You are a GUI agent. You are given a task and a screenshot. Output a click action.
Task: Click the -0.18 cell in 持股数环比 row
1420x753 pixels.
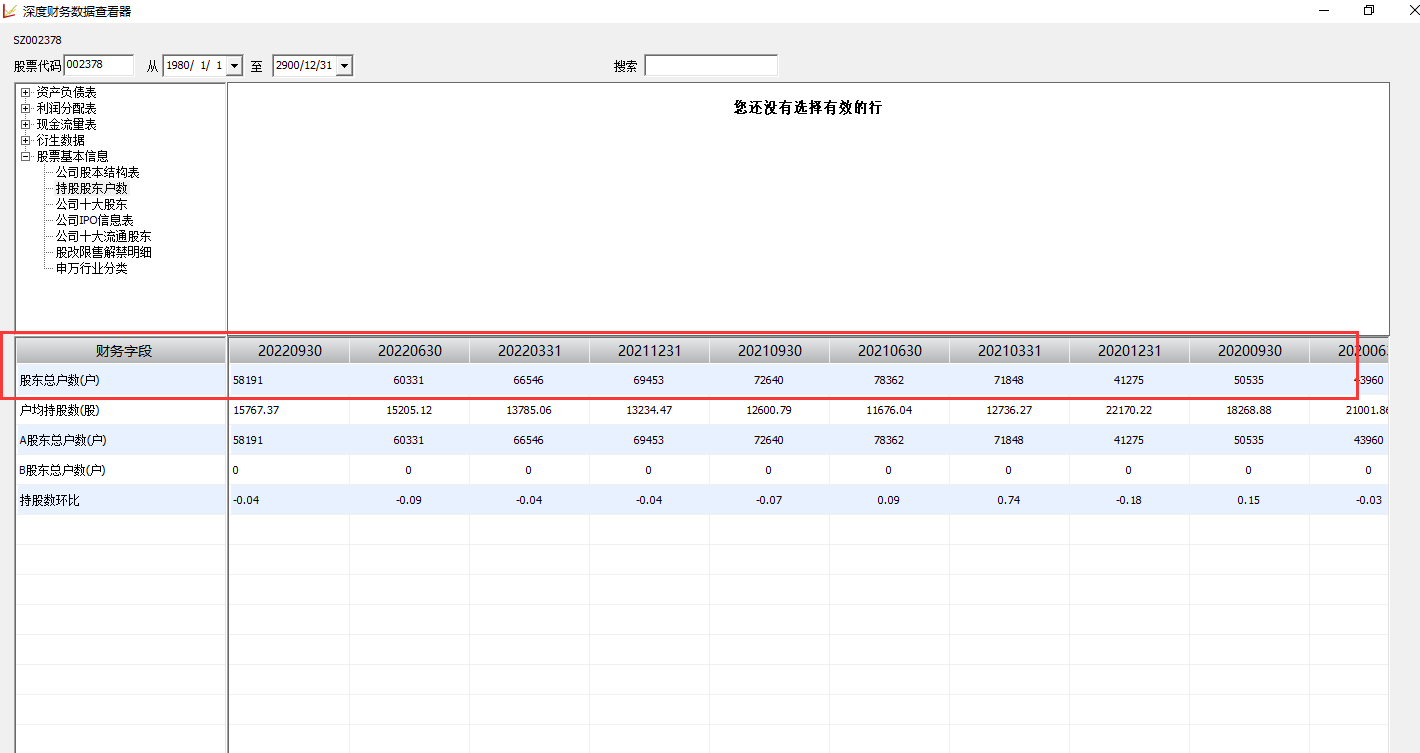1129,500
